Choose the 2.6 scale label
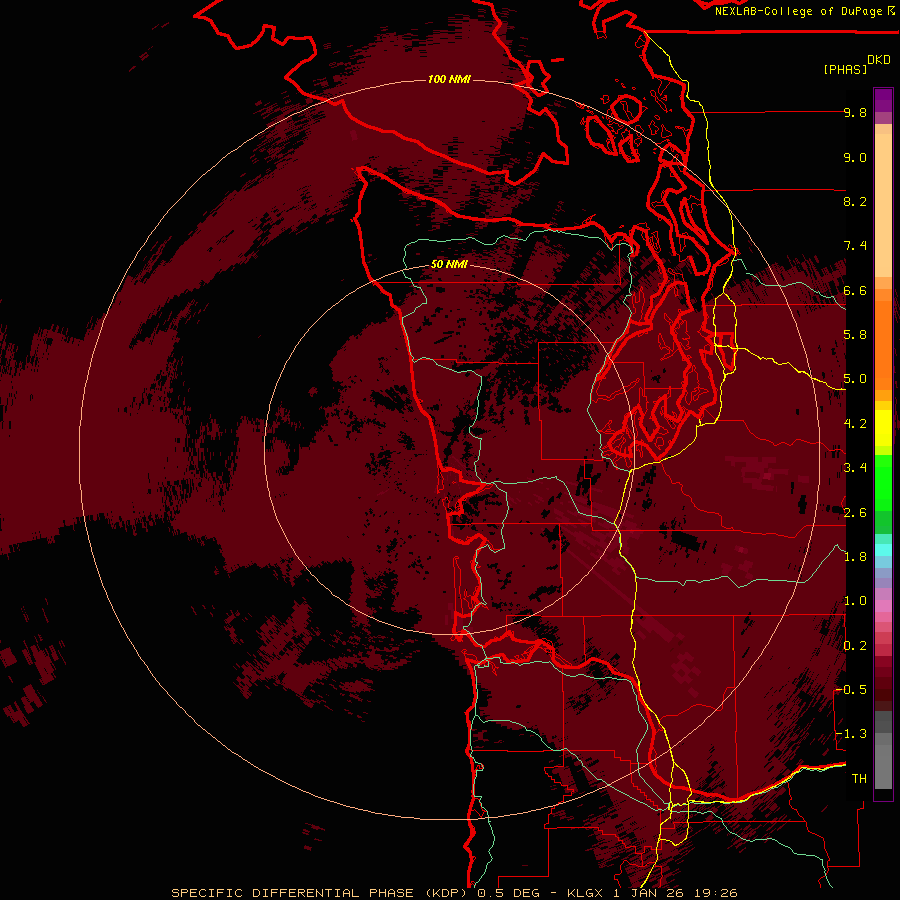This screenshot has width=900, height=900. [x=855, y=513]
